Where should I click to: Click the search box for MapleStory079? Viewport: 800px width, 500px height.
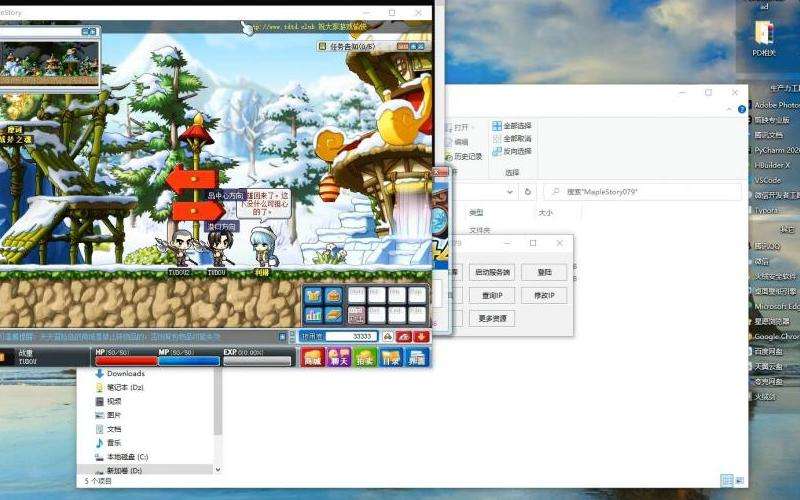[643, 192]
